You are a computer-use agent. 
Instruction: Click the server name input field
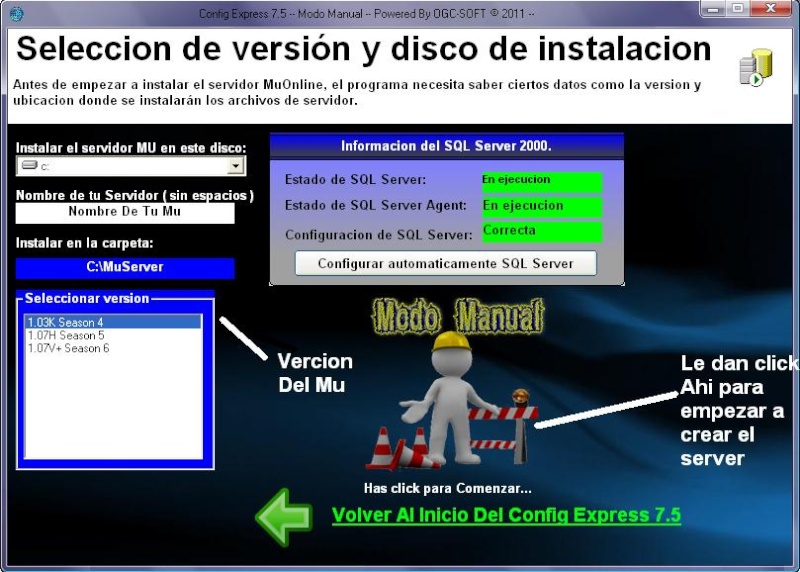(x=125, y=213)
